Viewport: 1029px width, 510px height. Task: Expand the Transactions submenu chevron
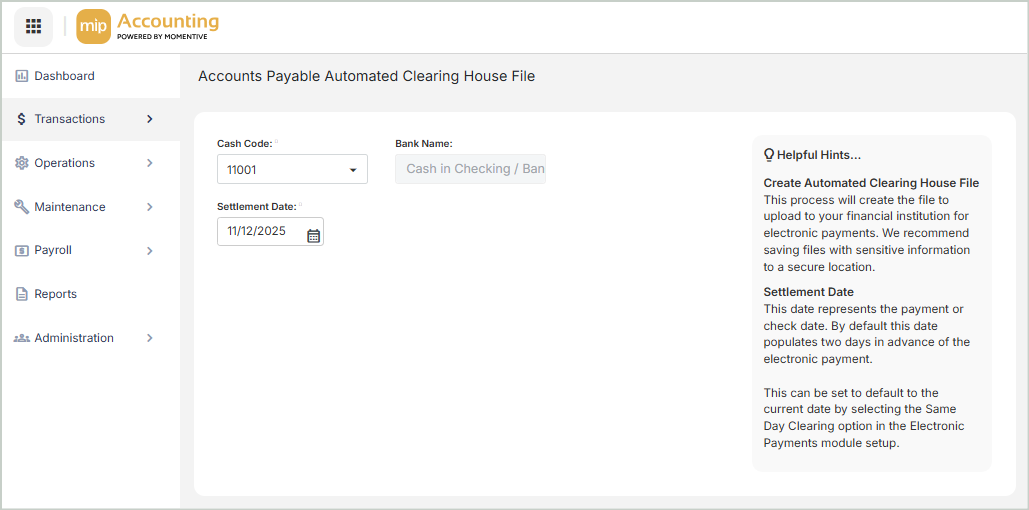click(150, 119)
